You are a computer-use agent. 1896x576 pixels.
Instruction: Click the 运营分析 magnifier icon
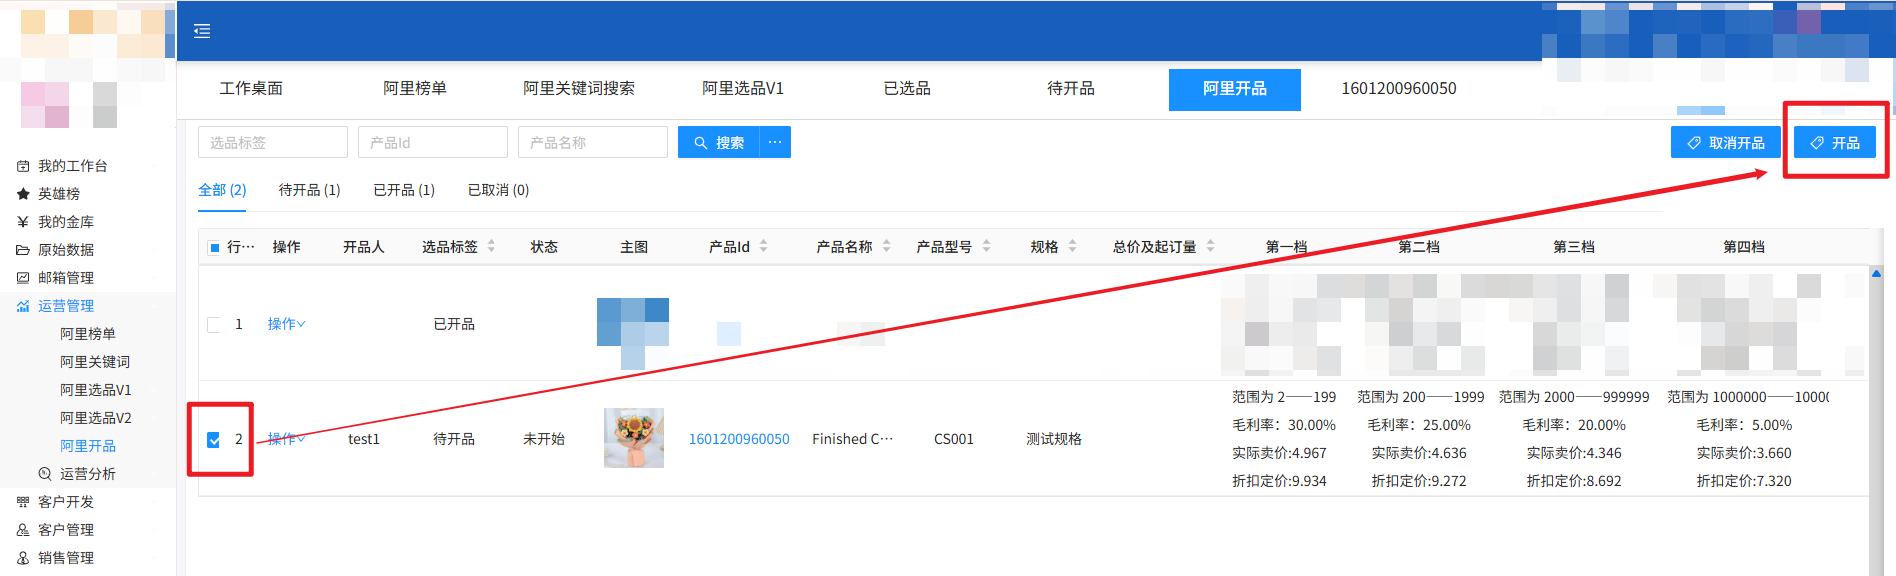pyautogui.click(x=45, y=474)
